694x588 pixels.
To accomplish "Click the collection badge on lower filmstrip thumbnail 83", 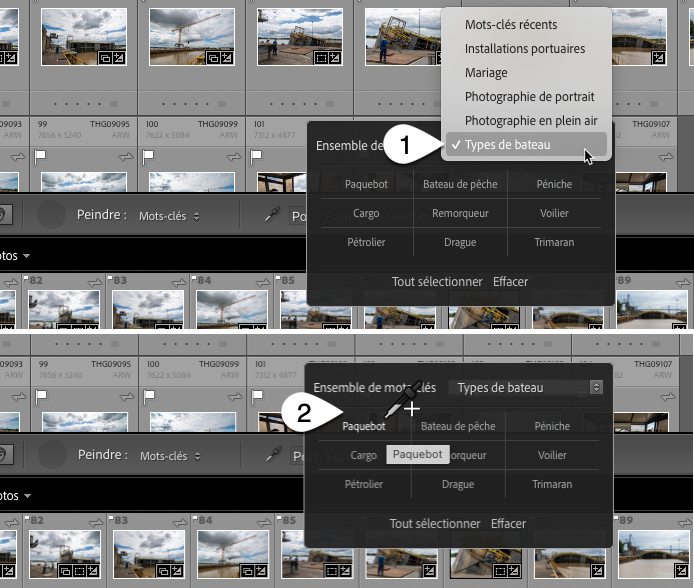I will tap(163, 571).
